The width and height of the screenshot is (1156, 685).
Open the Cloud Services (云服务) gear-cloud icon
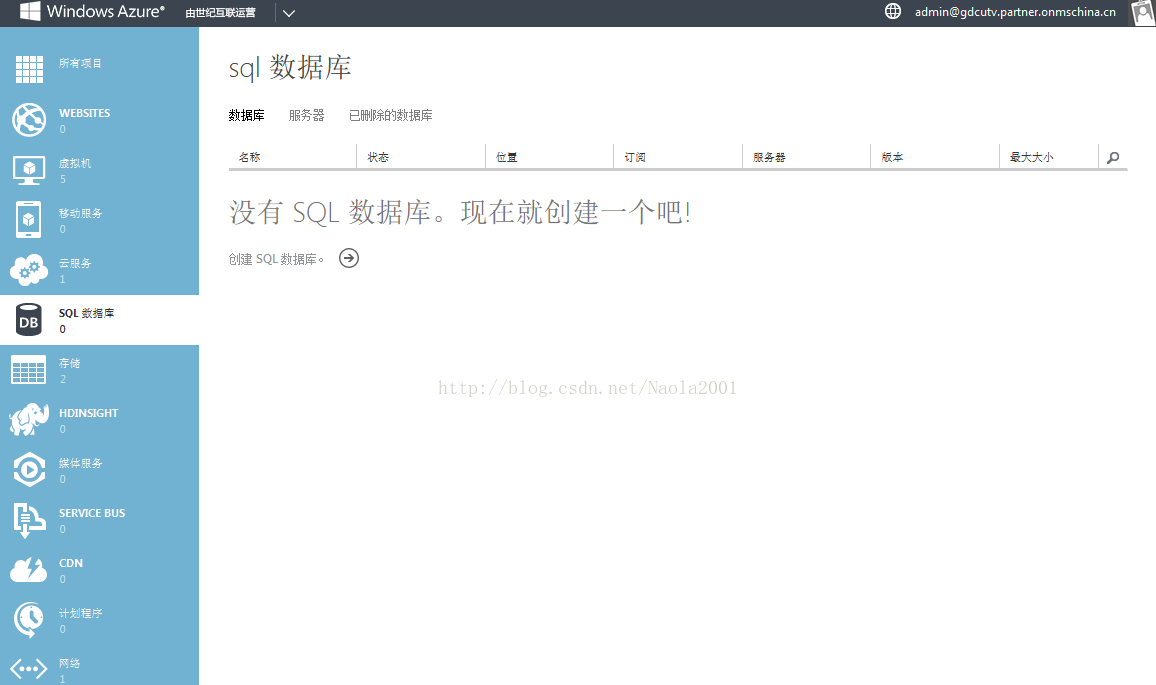coord(29,270)
